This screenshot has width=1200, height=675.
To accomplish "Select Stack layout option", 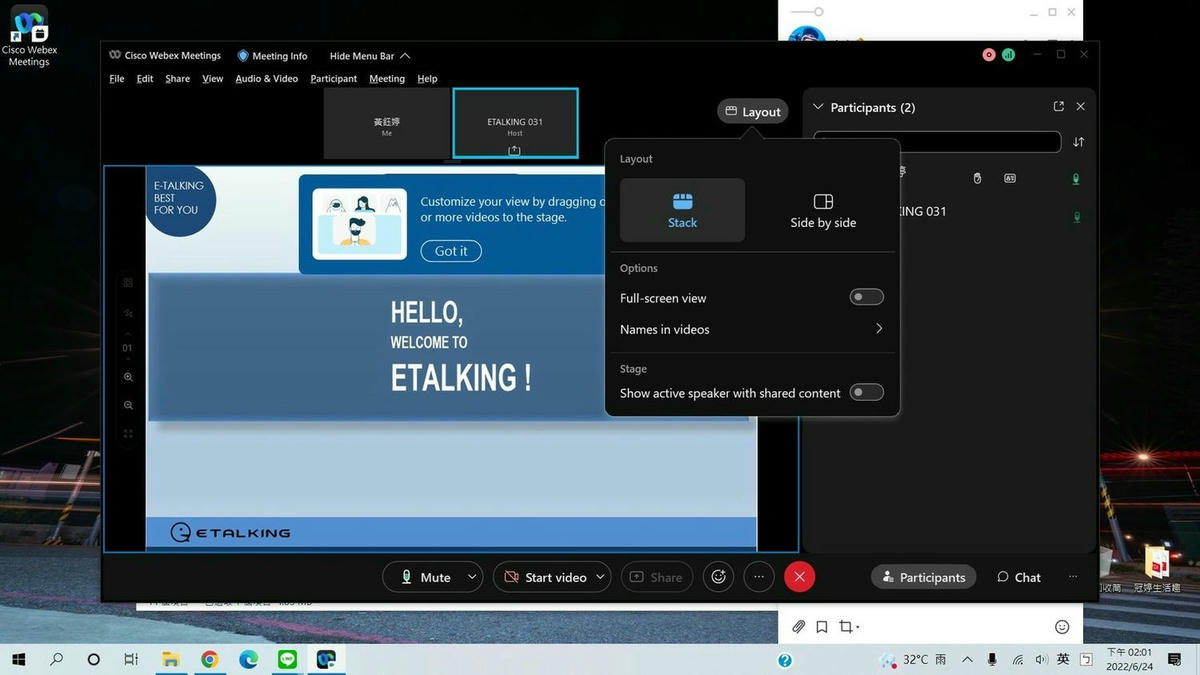I will [x=682, y=210].
